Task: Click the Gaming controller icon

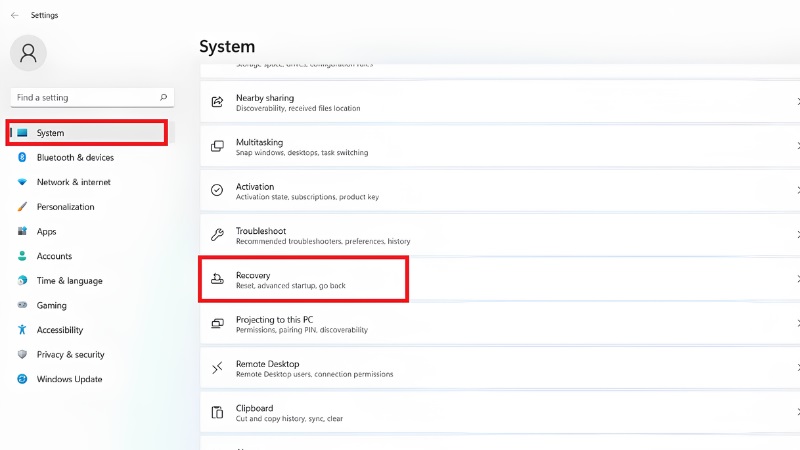Action: click(22, 305)
